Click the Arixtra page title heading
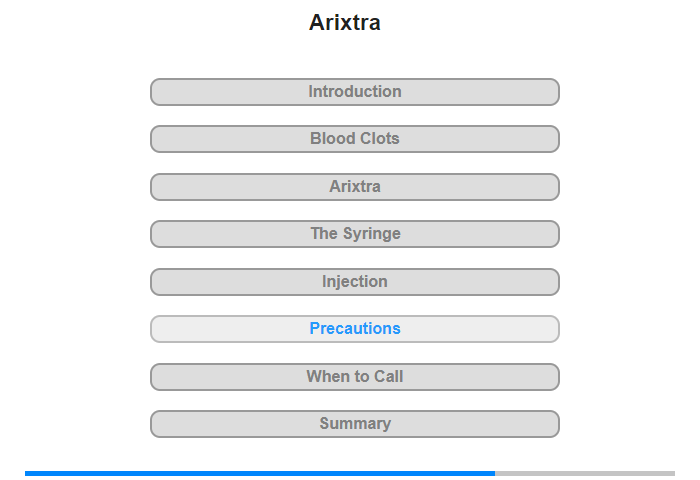The image size is (700, 480). [345, 23]
